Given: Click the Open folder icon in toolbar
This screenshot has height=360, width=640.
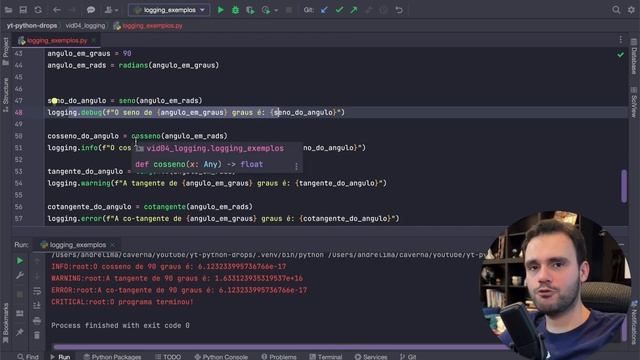Looking at the screenshot, I should pos(8,10).
